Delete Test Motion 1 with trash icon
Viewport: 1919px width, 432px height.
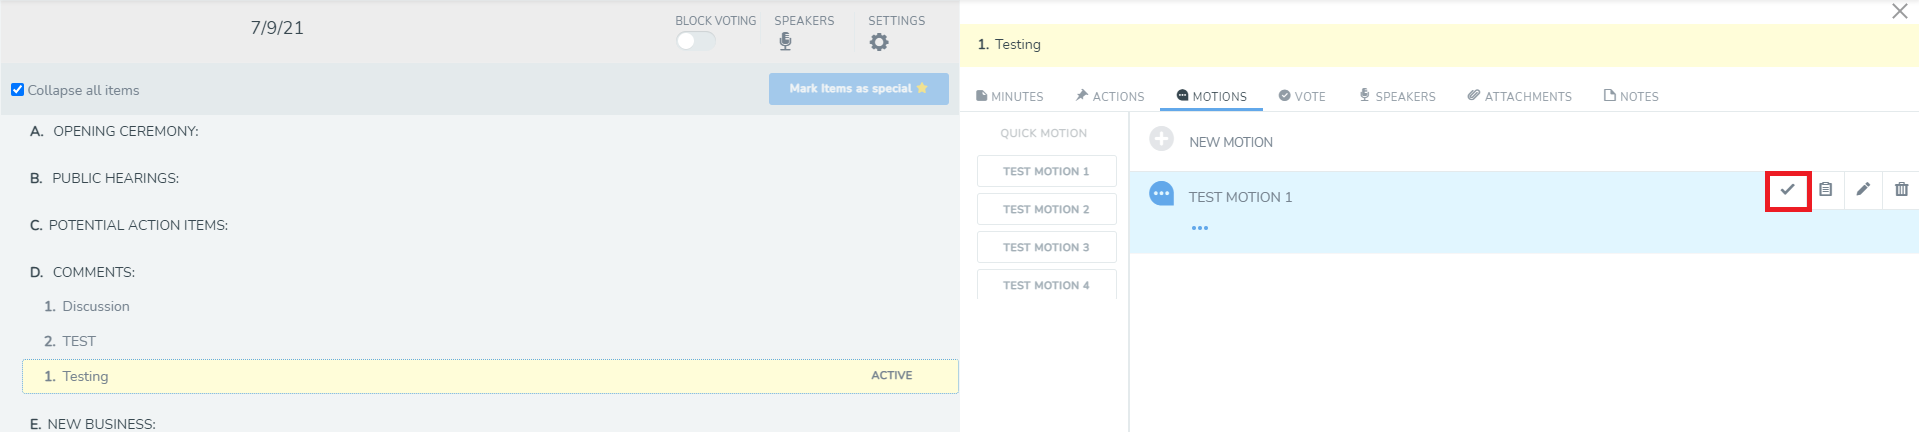coord(1901,189)
